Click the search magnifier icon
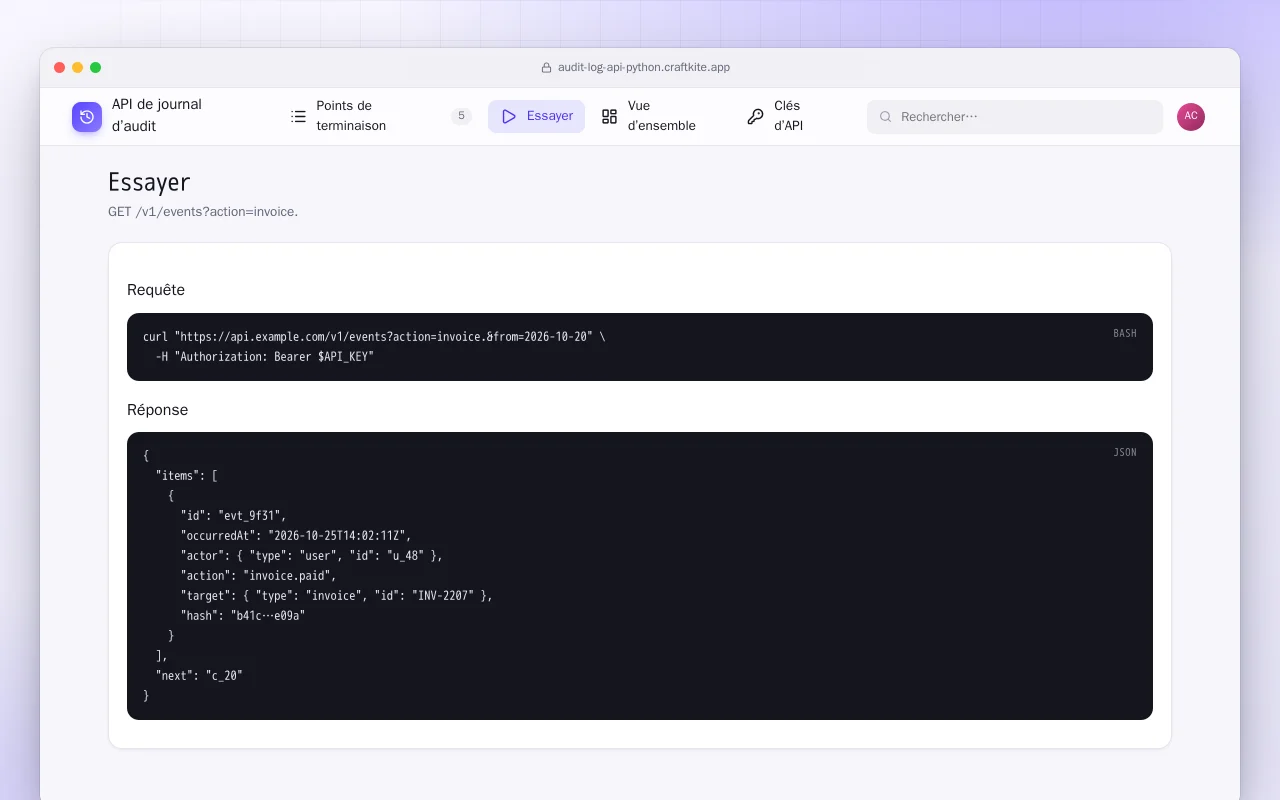1280x800 pixels. 885,117
